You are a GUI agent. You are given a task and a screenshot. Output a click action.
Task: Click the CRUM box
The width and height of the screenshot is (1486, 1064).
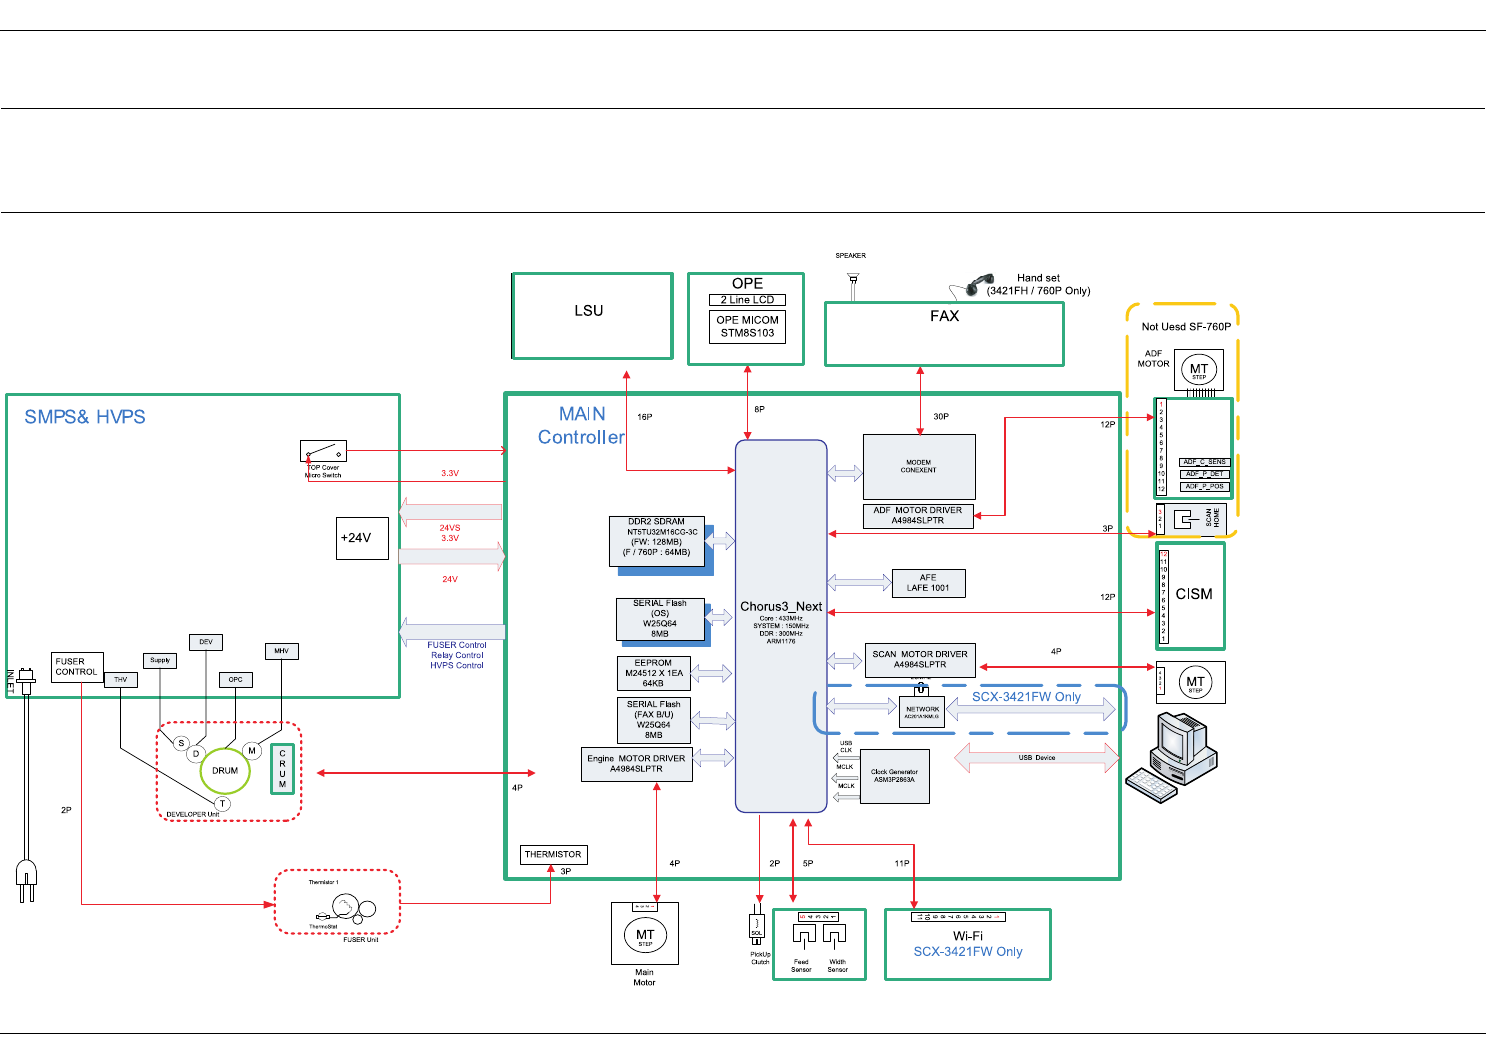[282, 768]
